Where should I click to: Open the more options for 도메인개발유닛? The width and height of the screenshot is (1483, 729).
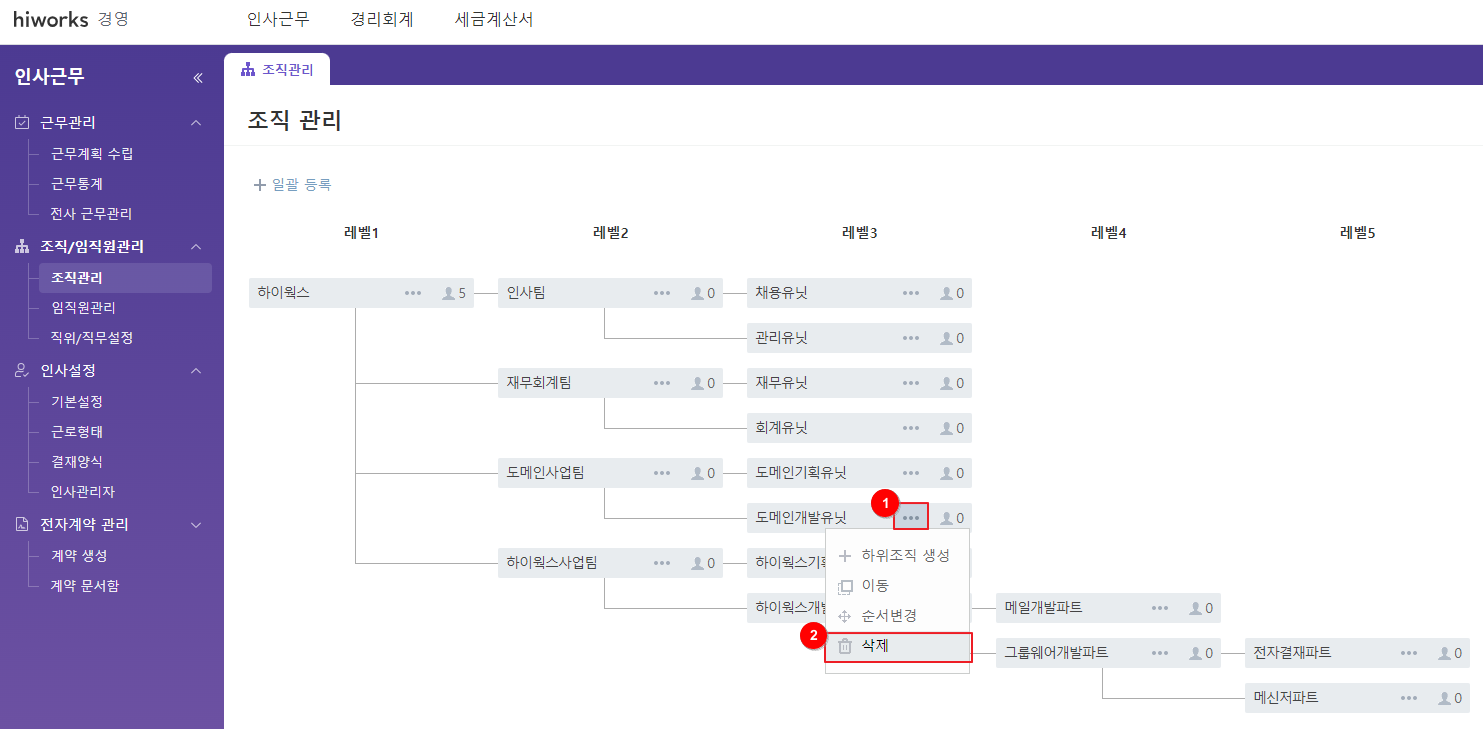tap(911, 518)
